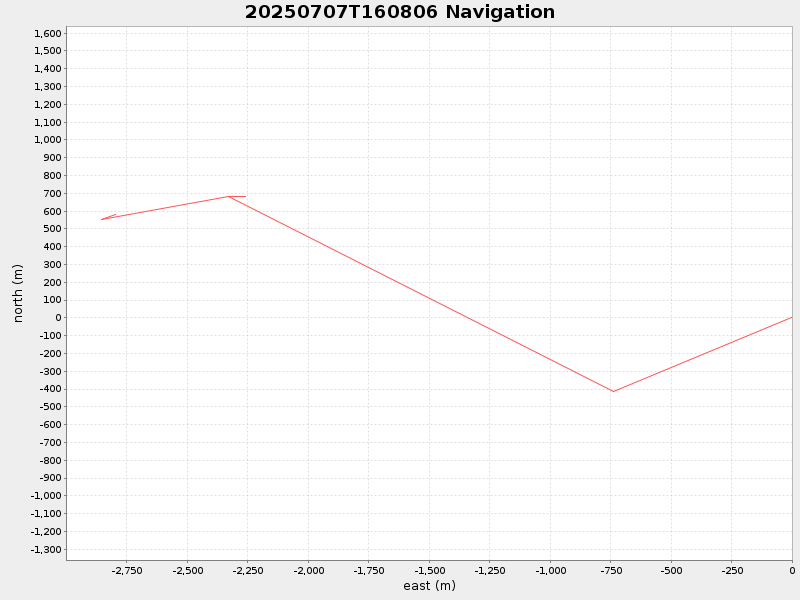The height and width of the screenshot is (600, 800).
Task: Click the 1,000 north axis tick label
Action: [47, 140]
